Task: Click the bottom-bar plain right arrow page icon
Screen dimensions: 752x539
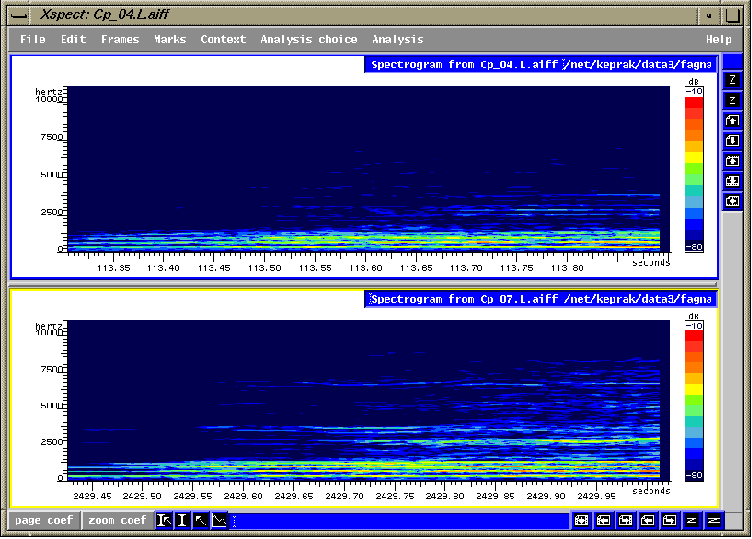Action: point(670,520)
